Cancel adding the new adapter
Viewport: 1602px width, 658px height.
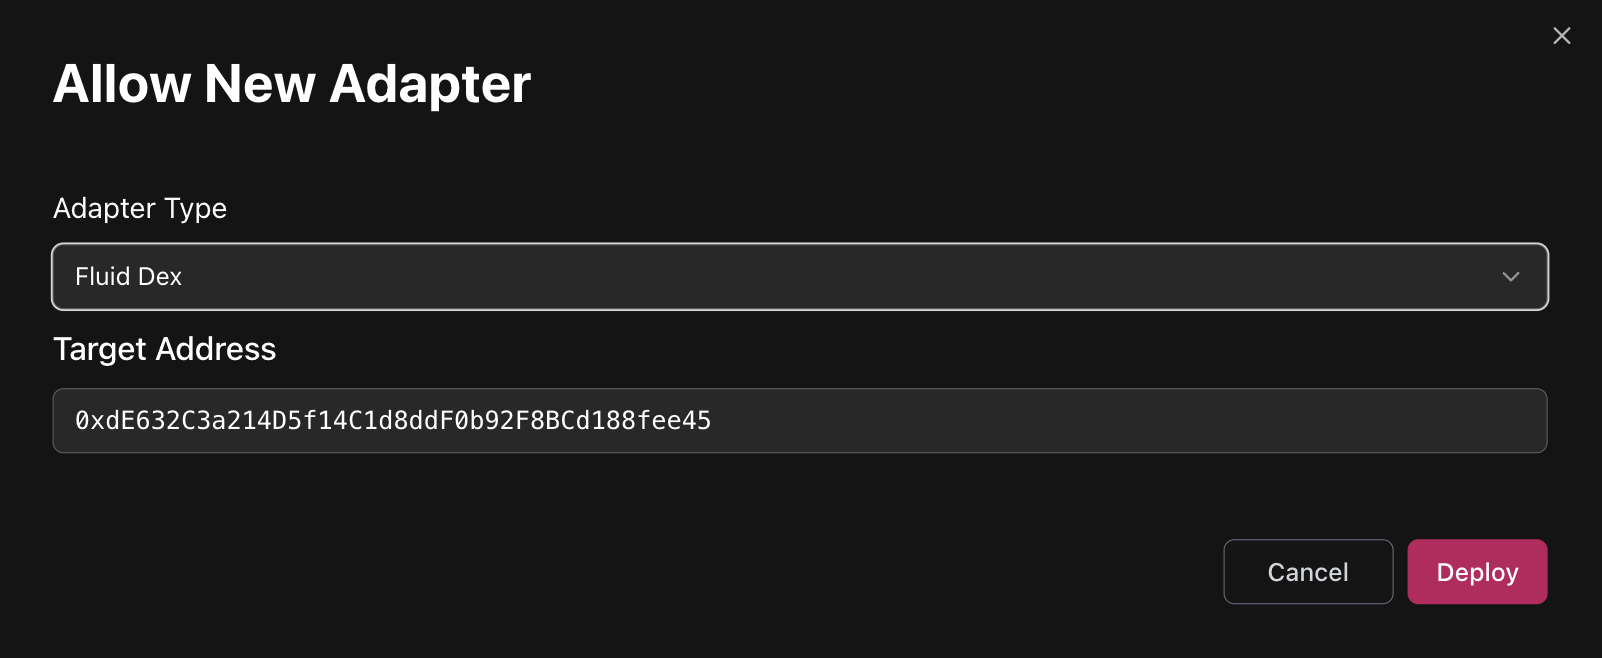(x=1307, y=572)
